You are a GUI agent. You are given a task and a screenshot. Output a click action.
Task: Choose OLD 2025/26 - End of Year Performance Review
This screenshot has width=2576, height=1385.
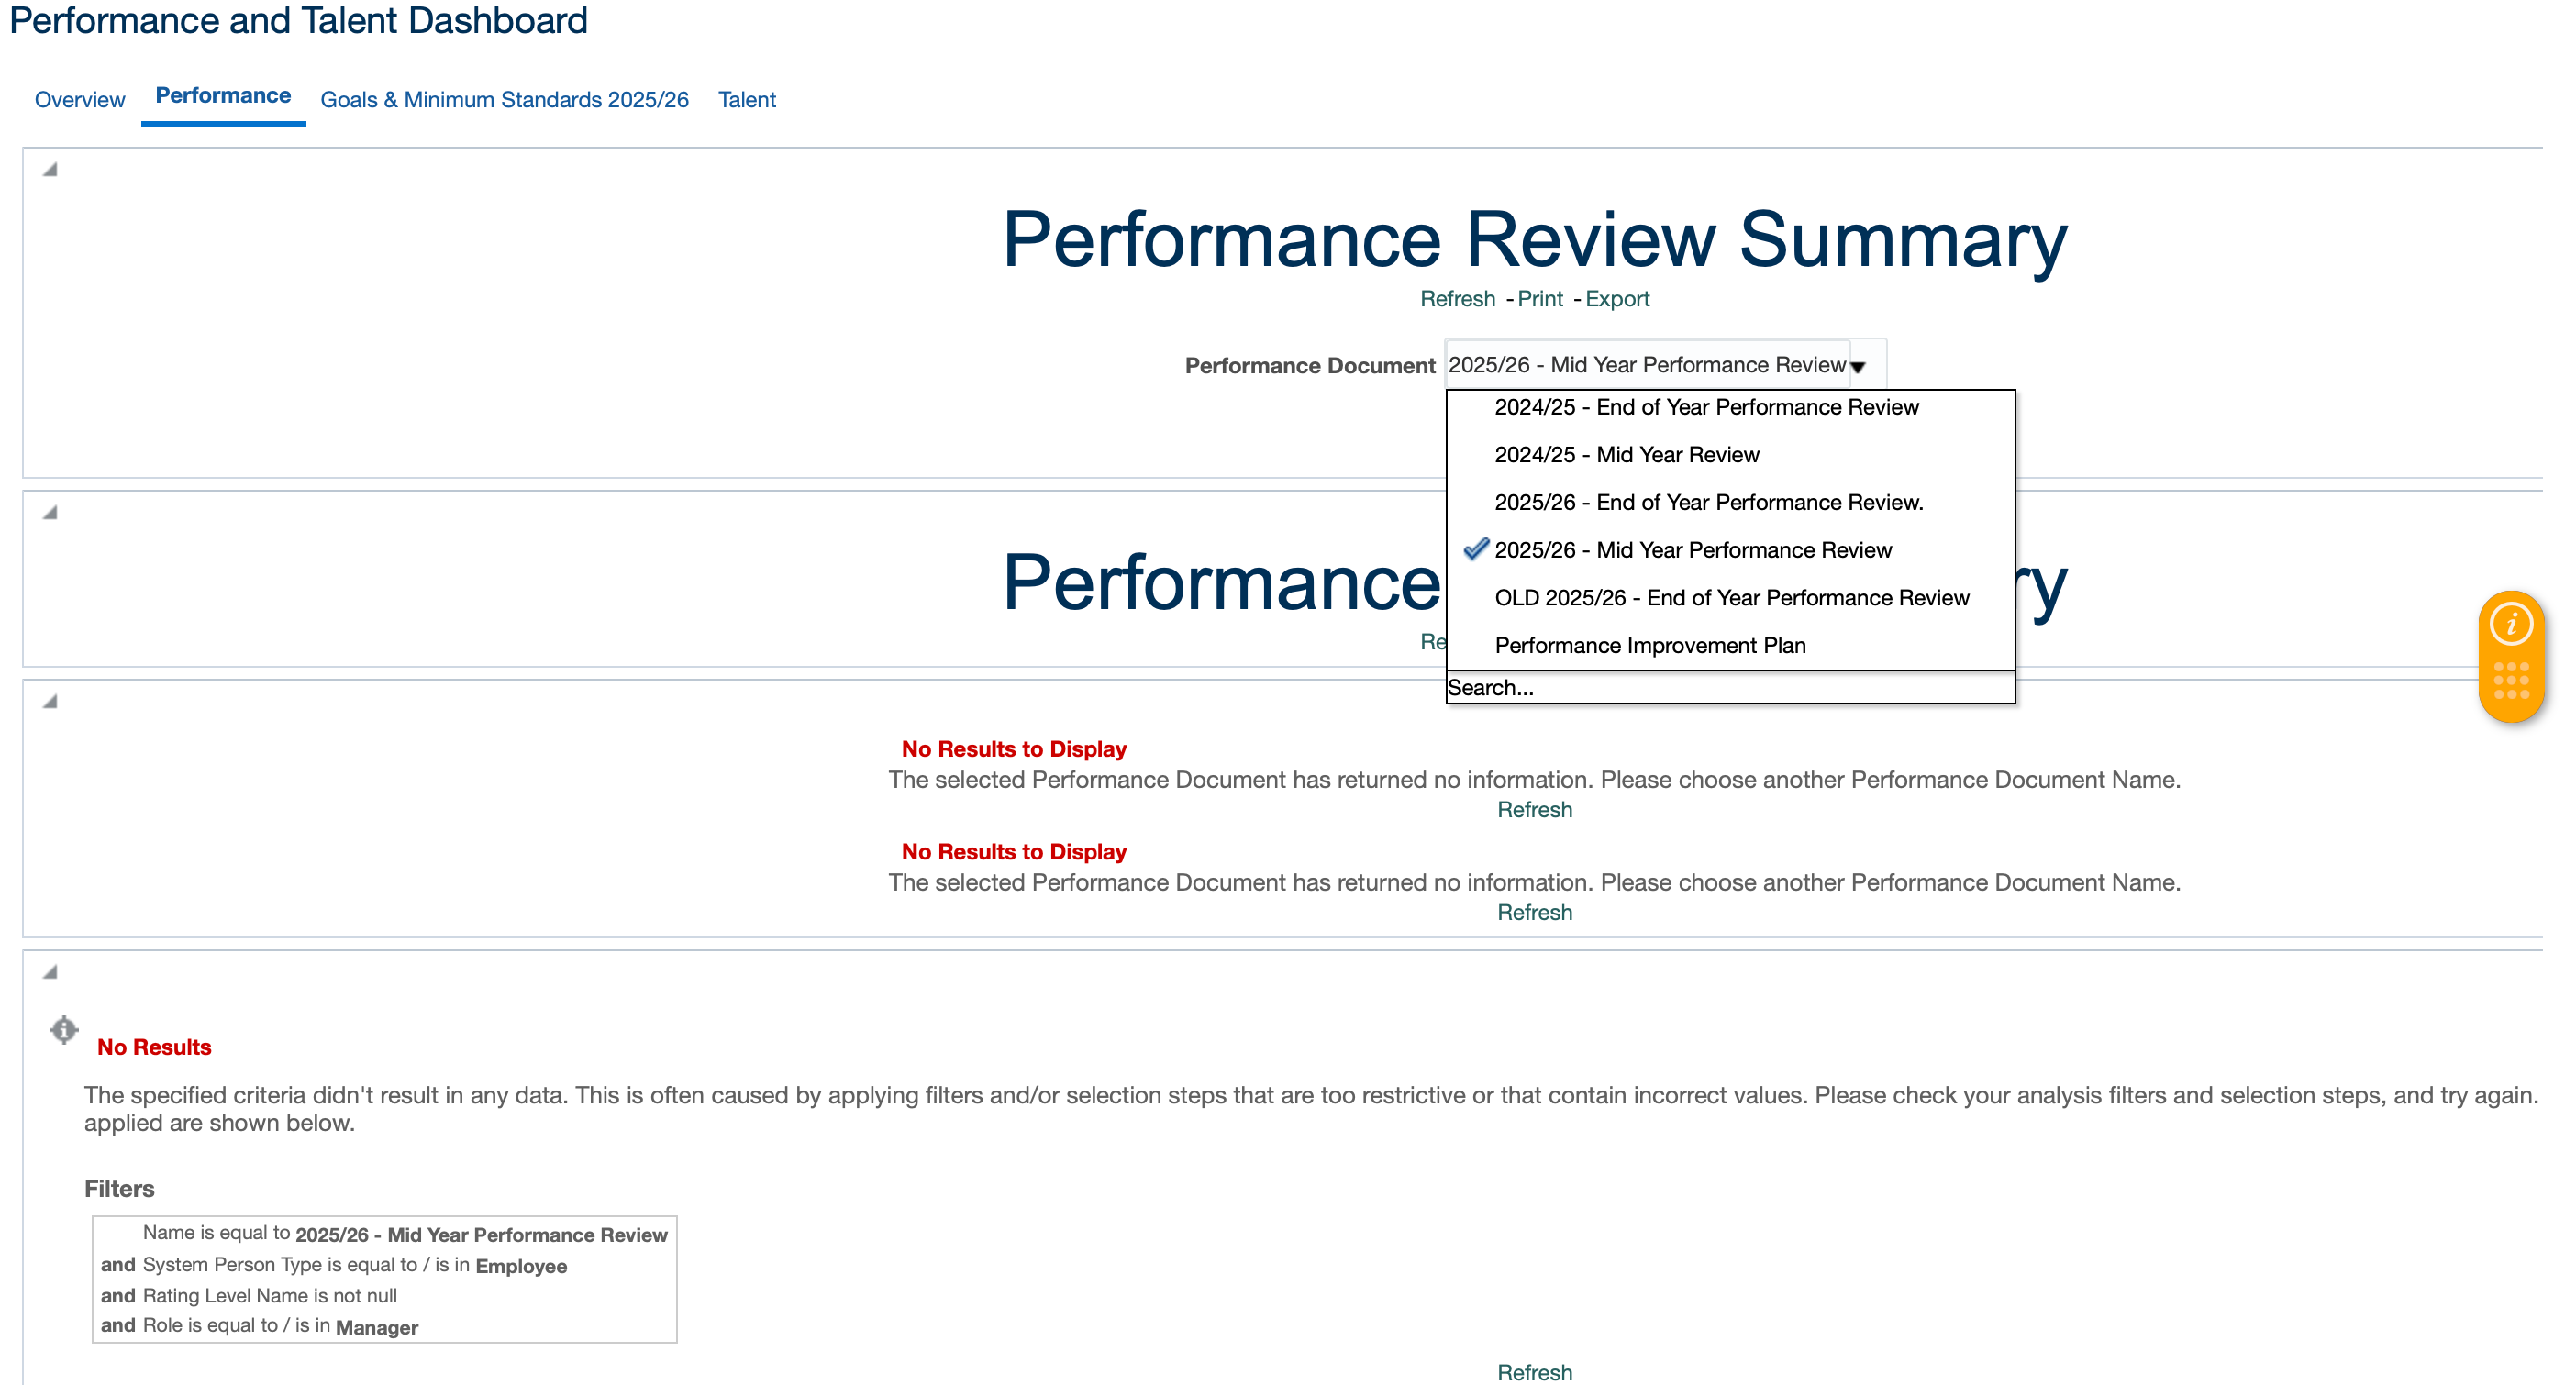(1731, 598)
